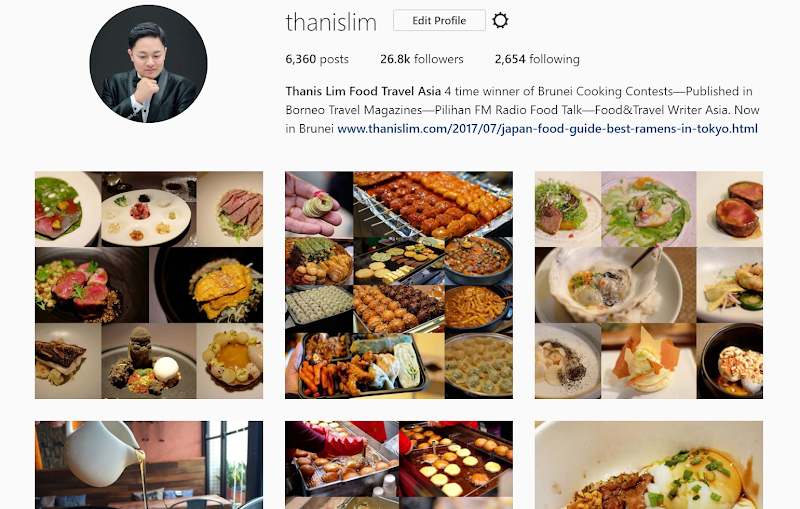Open the settings gear icon
800x509 pixels.
click(500, 20)
